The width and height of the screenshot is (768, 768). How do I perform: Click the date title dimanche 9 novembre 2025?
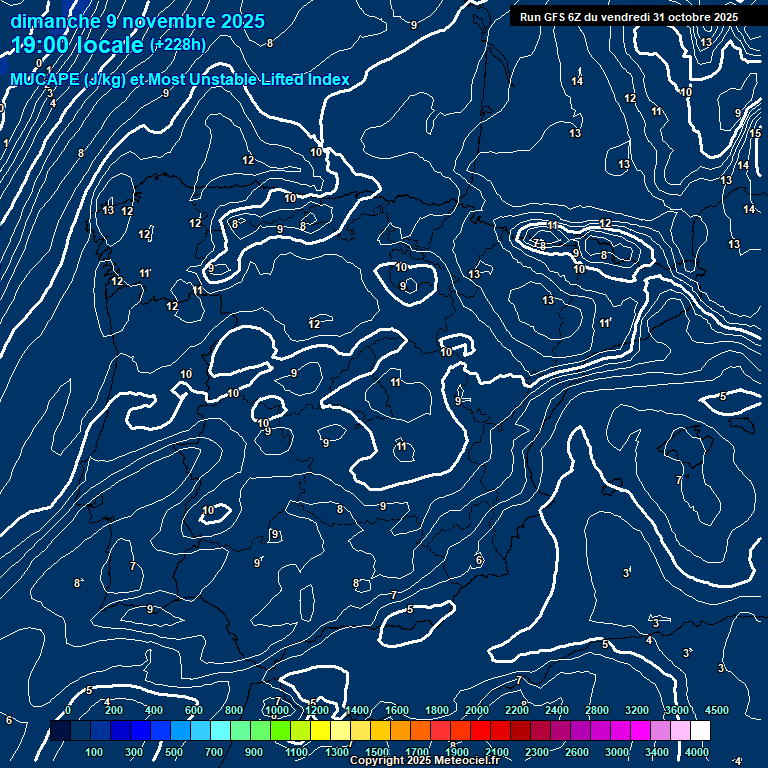pos(138,21)
